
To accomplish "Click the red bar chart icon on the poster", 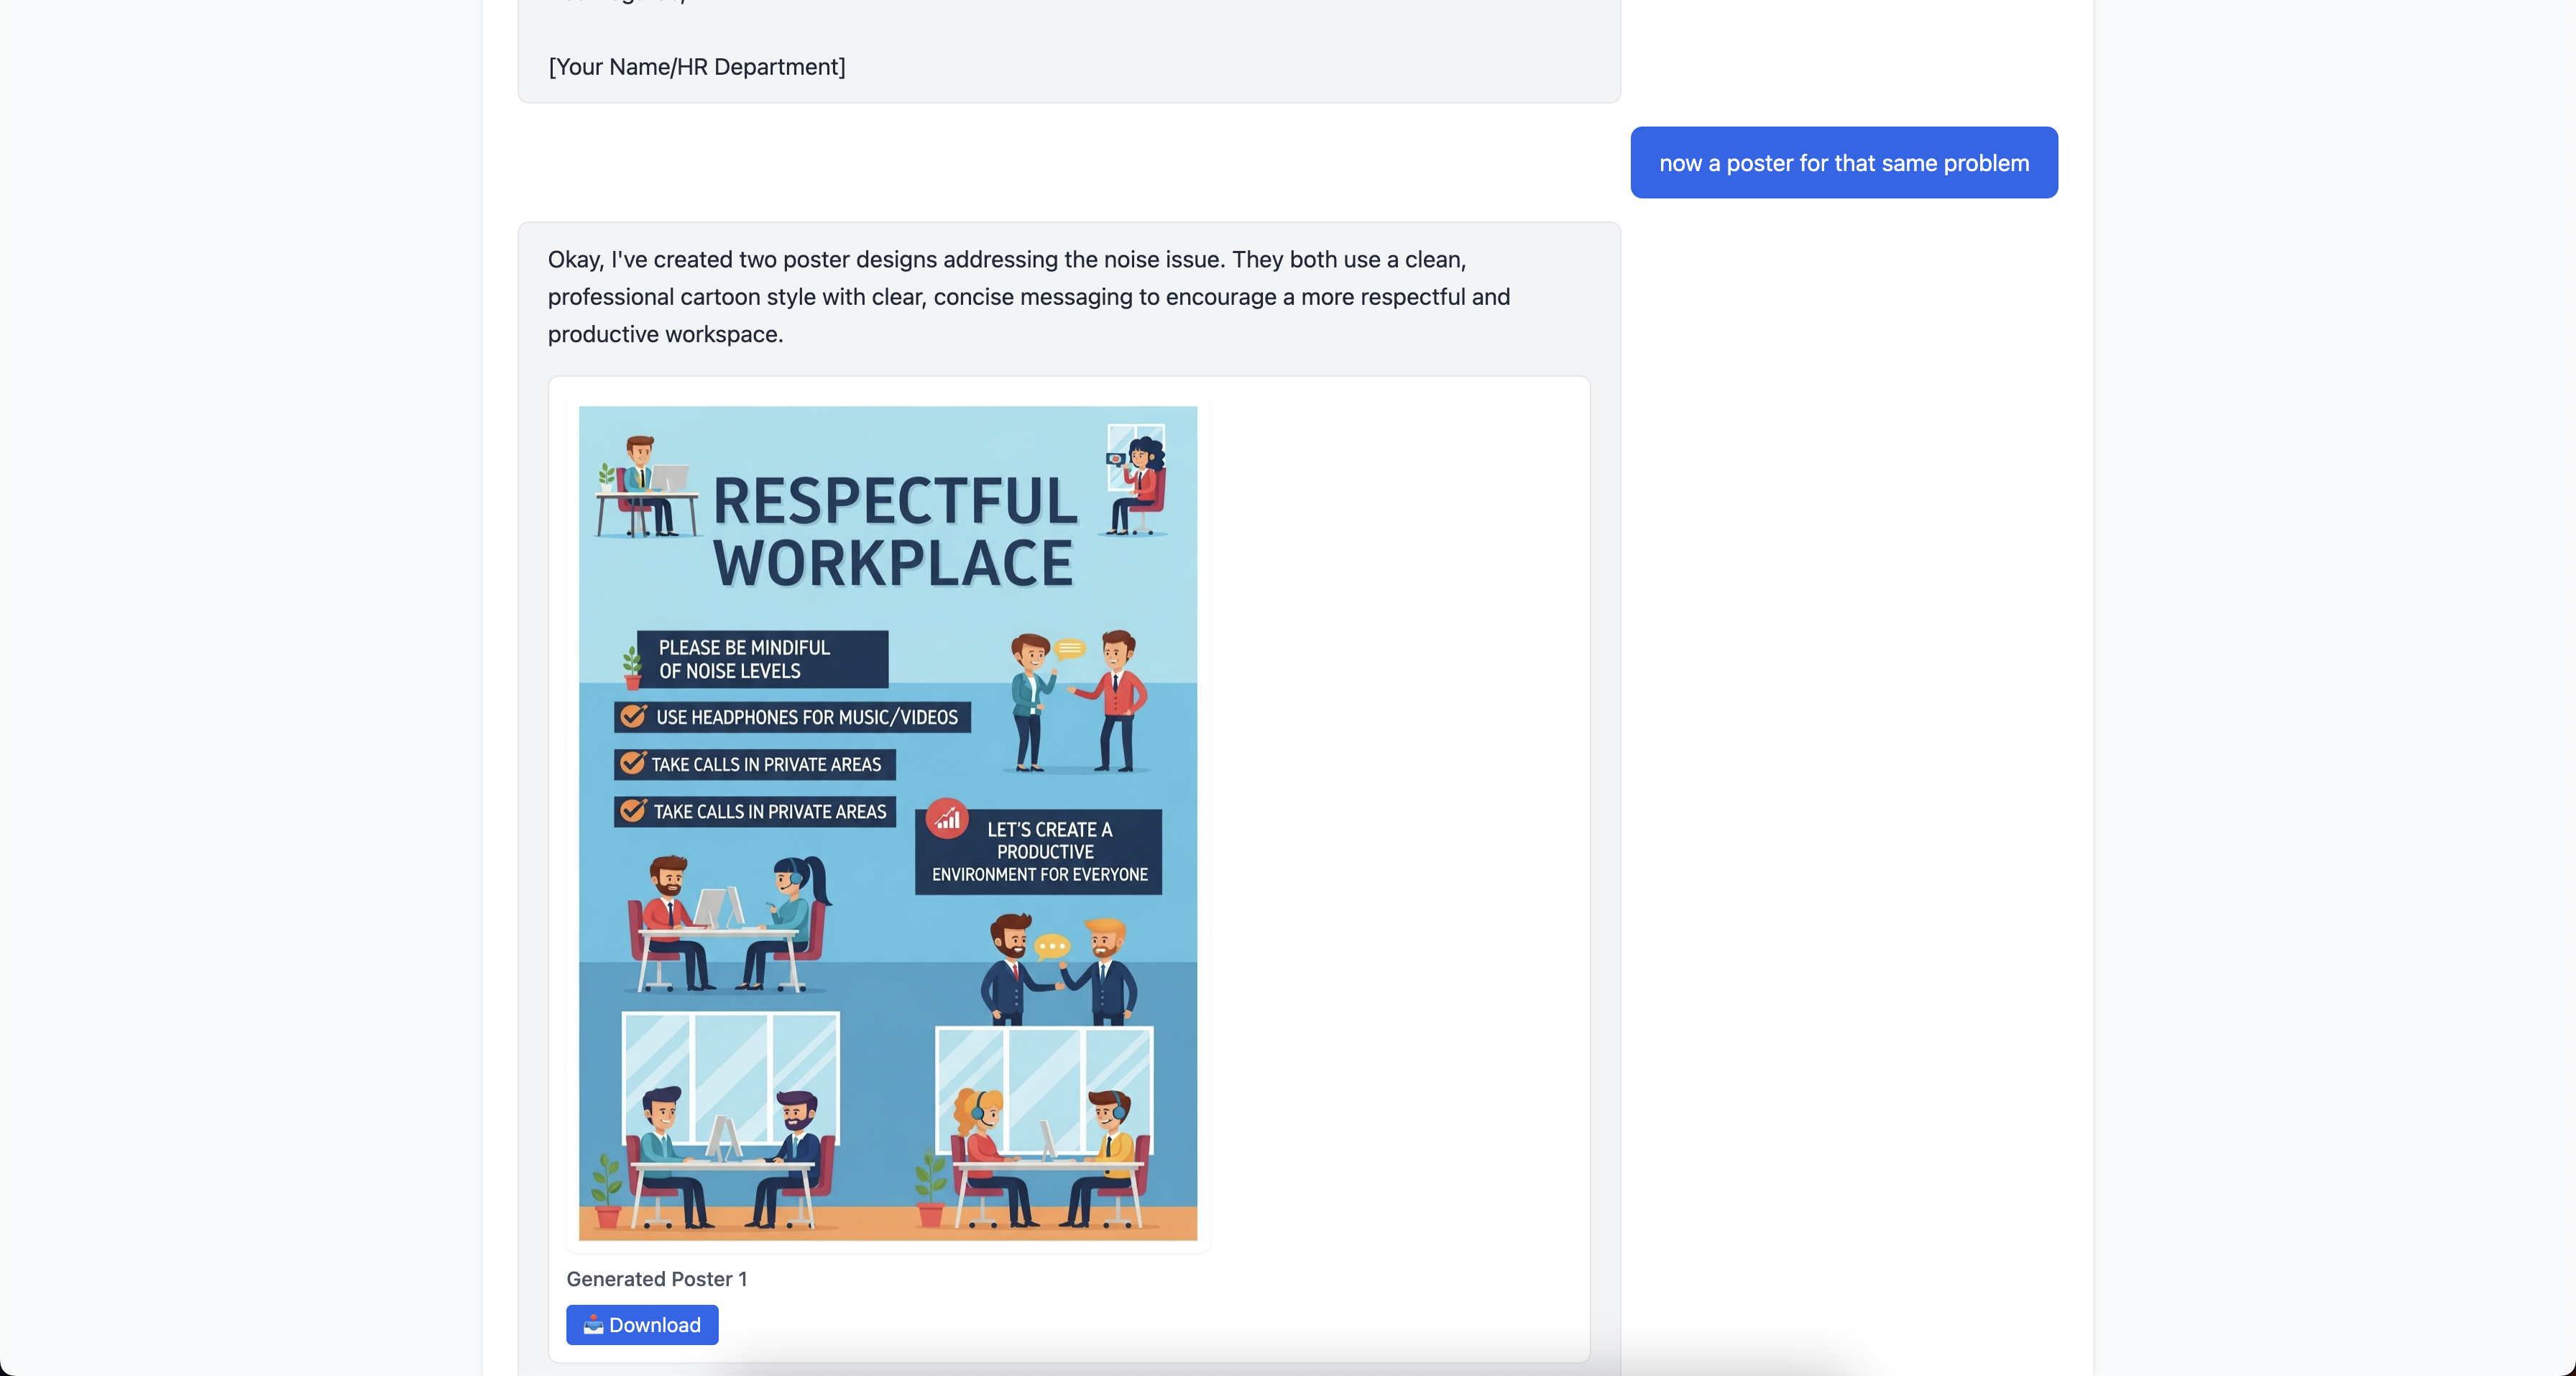I will click(x=946, y=819).
